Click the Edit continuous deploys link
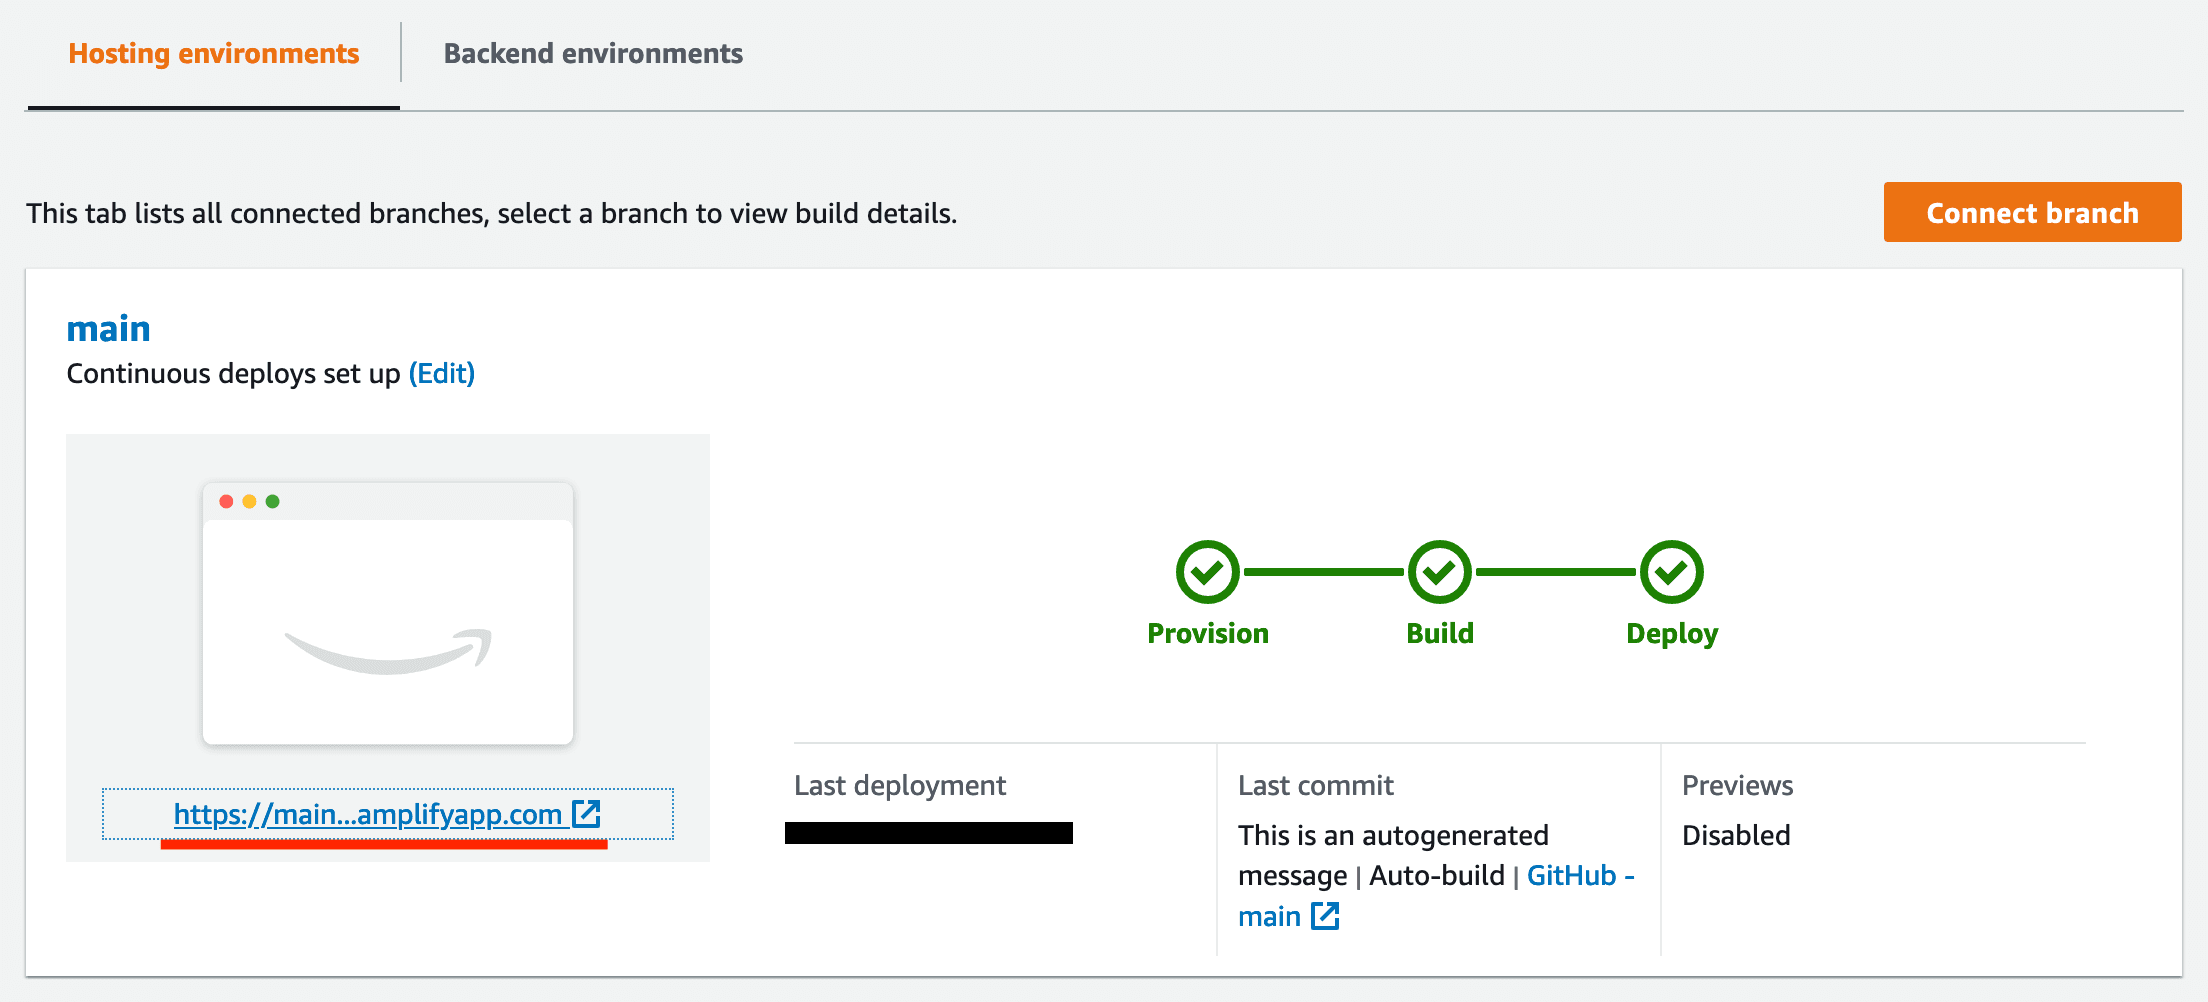 tap(442, 374)
